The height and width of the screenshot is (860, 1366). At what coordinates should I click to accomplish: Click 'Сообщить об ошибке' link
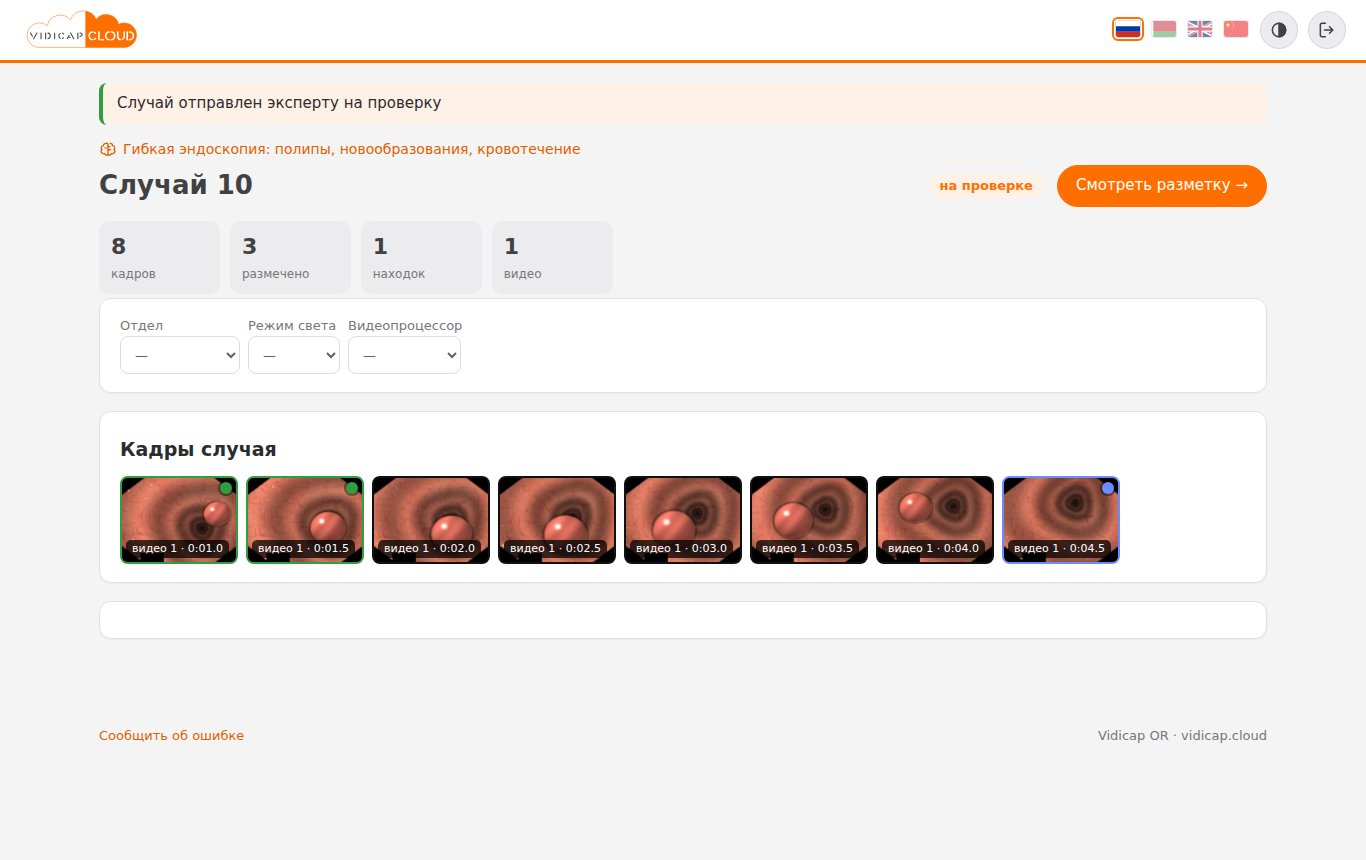[171, 736]
